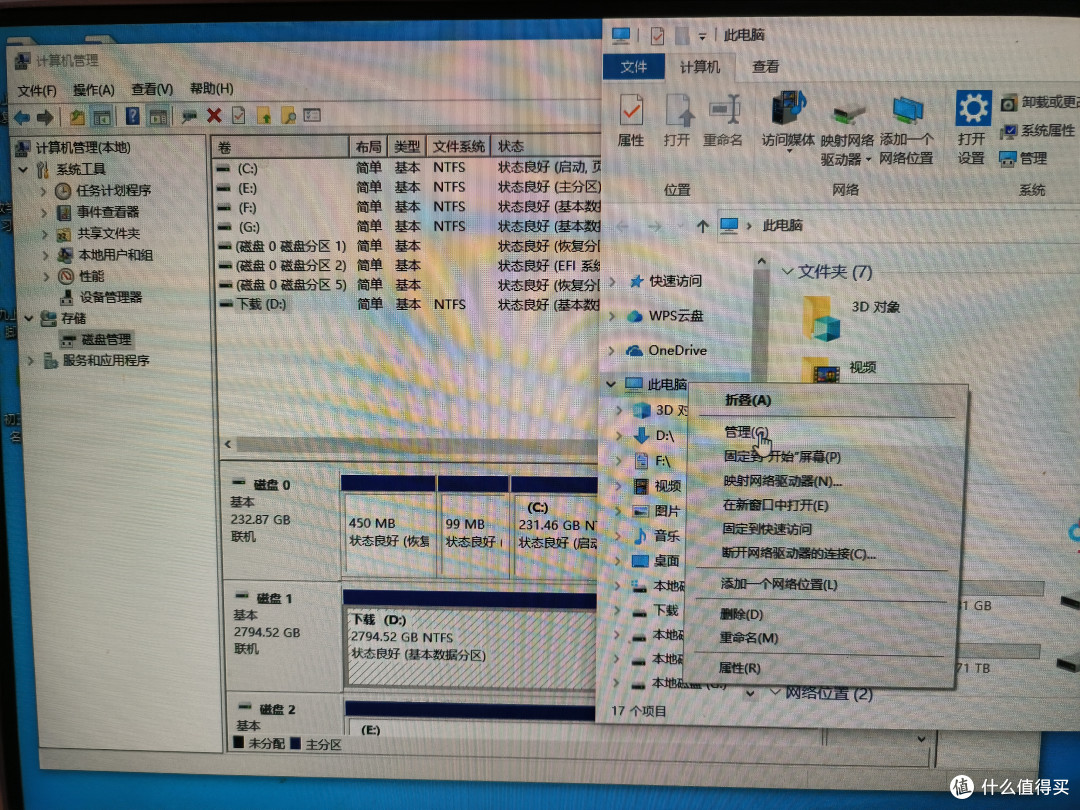This screenshot has height=810, width=1080.
Task: Click the Forward arrow in Computer Management toolbar
Action: tap(45, 117)
